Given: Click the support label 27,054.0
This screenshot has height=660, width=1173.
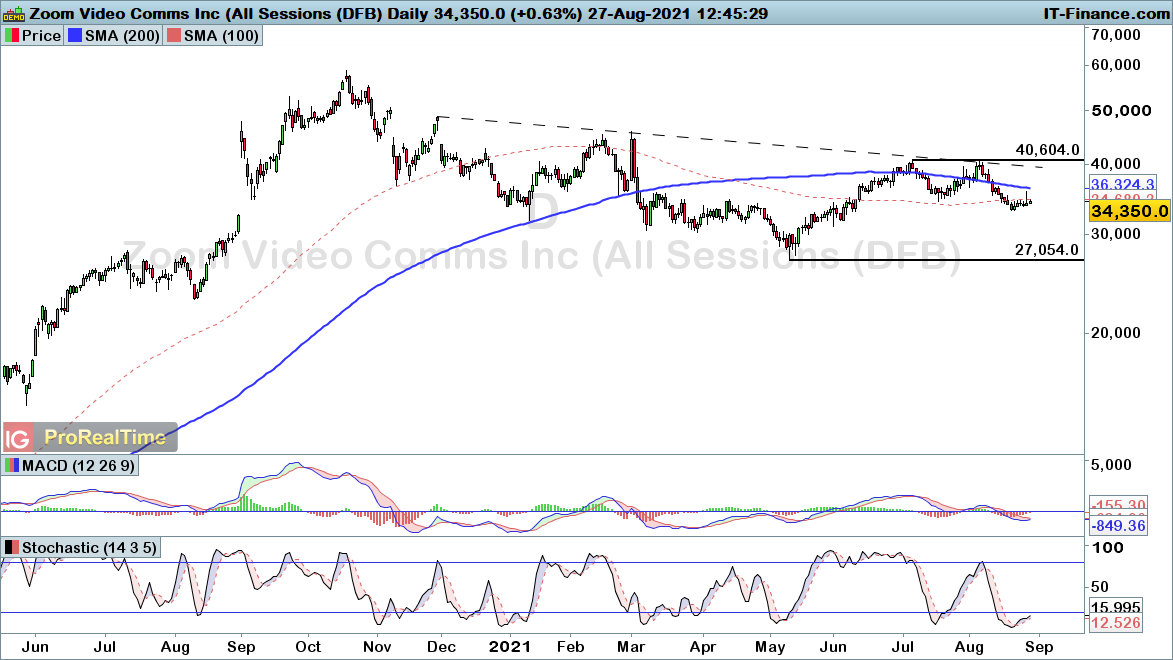Looking at the screenshot, I should tap(1047, 250).
